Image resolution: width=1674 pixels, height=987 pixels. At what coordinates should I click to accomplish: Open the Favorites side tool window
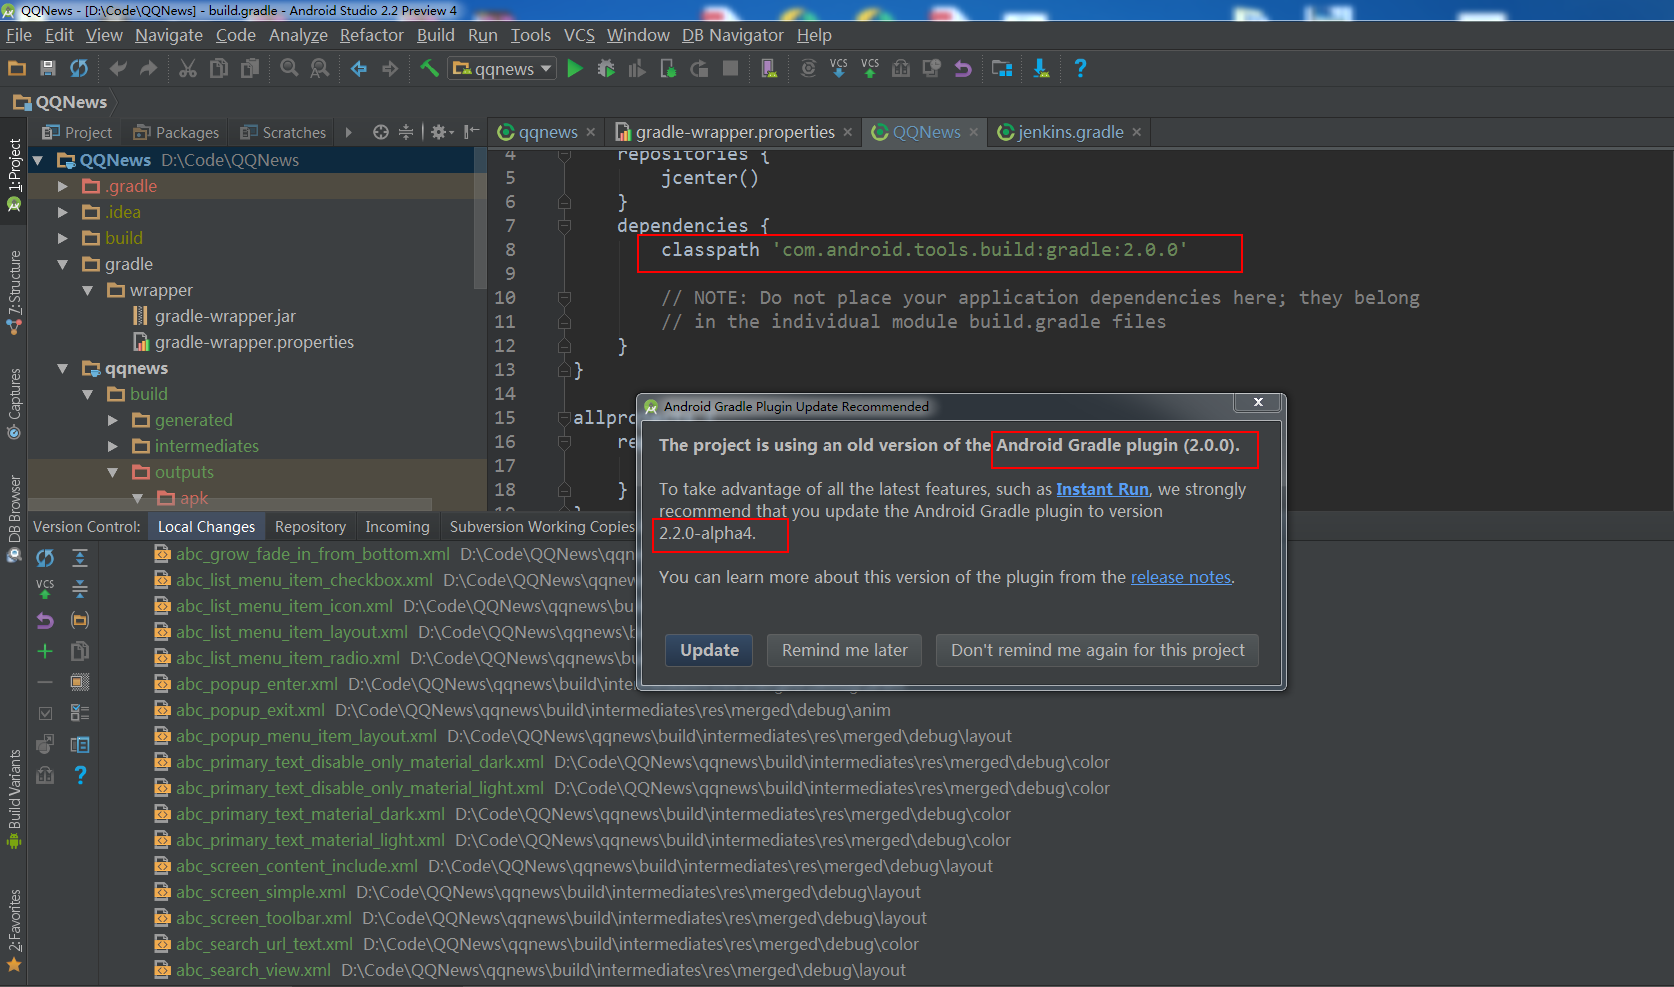tap(14, 930)
